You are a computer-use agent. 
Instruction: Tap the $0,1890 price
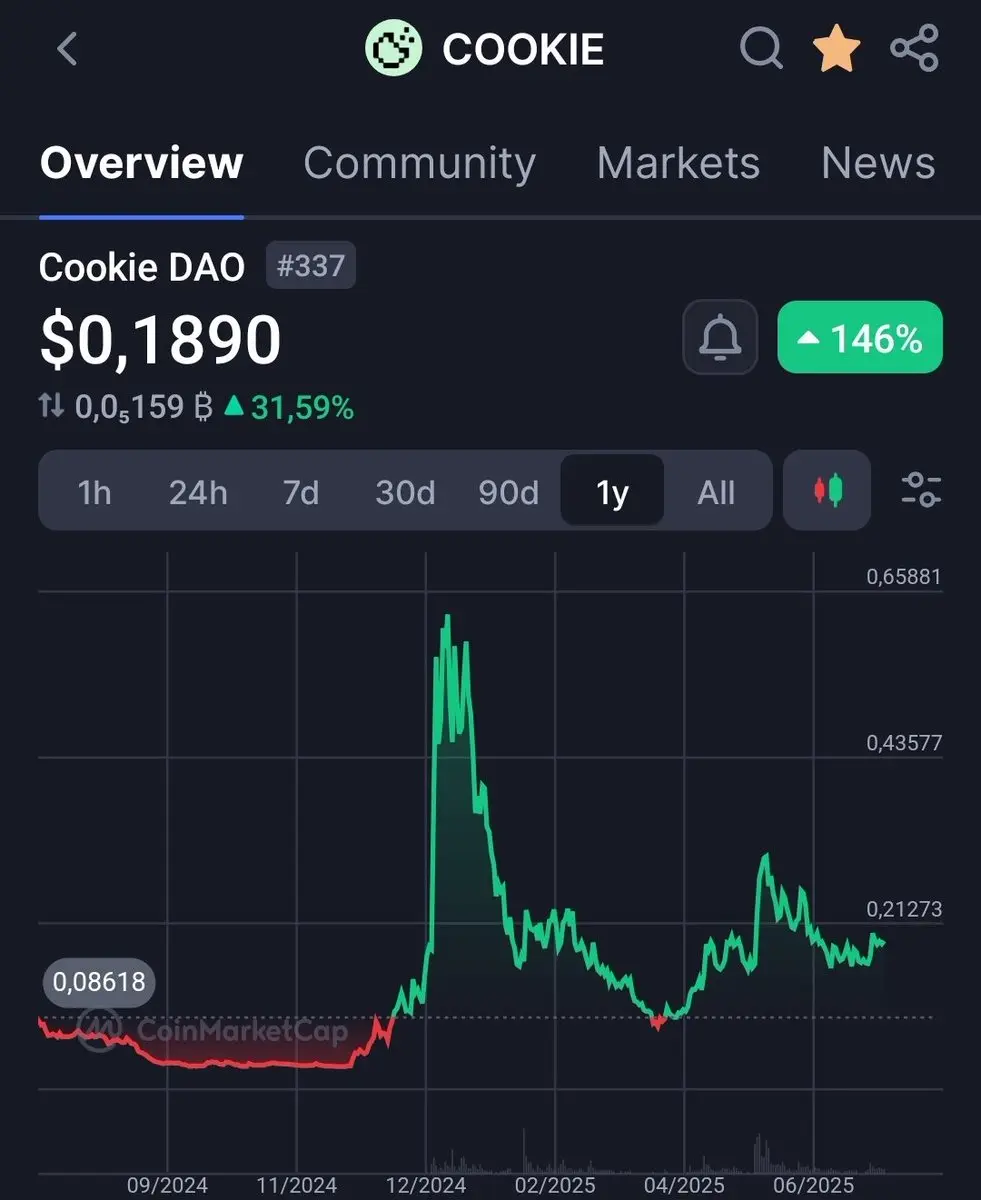(160, 339)
